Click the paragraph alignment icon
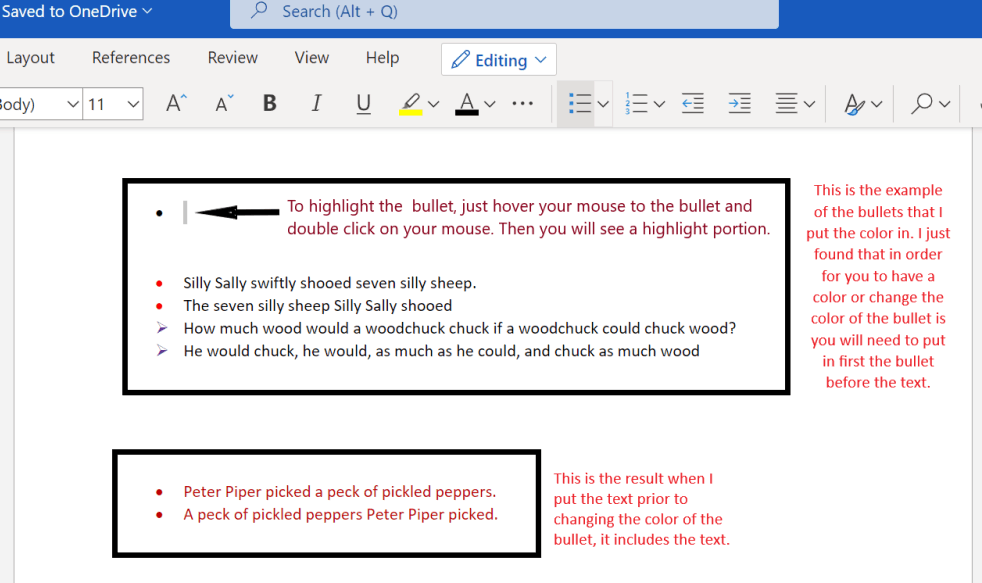 click(786, 103)
